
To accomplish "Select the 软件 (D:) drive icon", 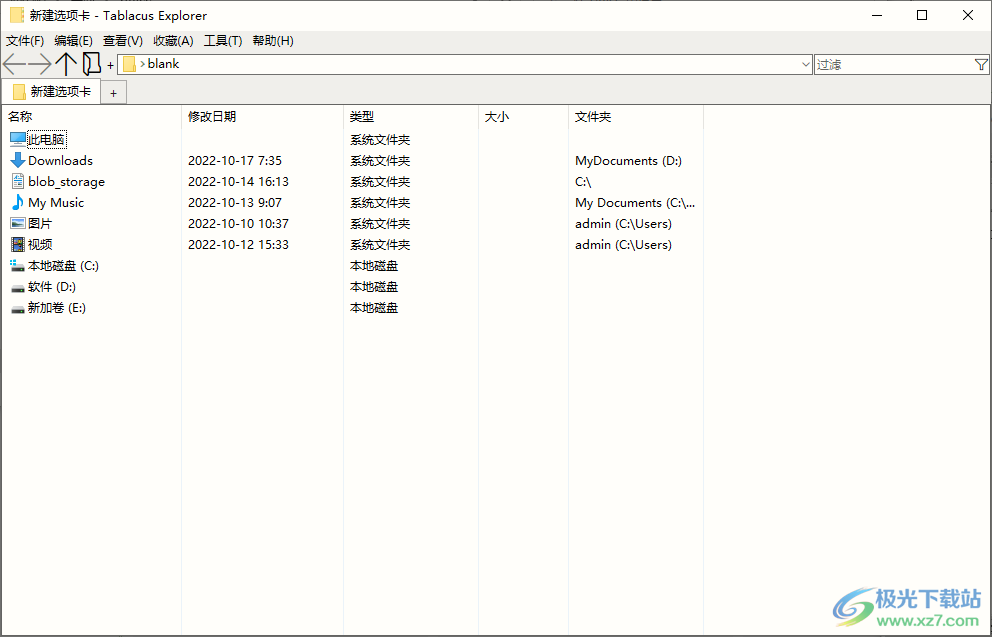I will (x=18, y=288).
